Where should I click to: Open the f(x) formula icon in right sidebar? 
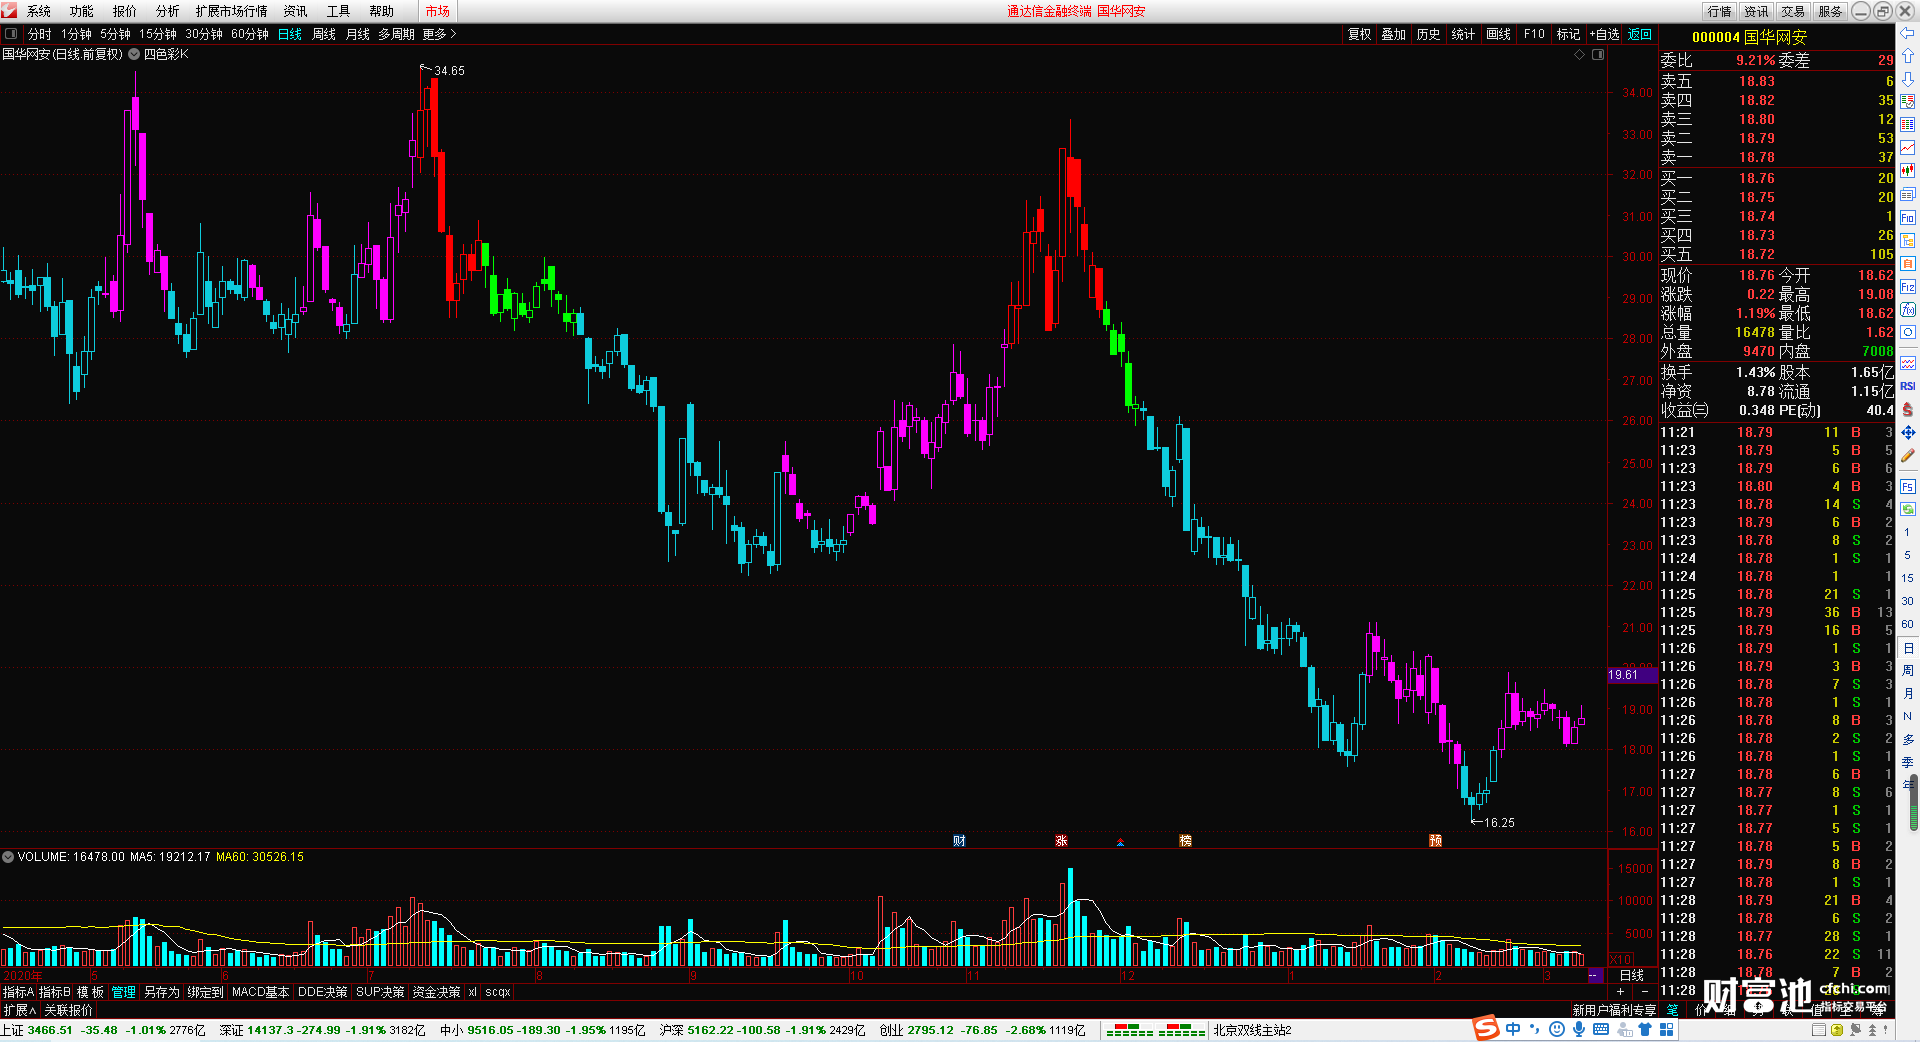1907,310
